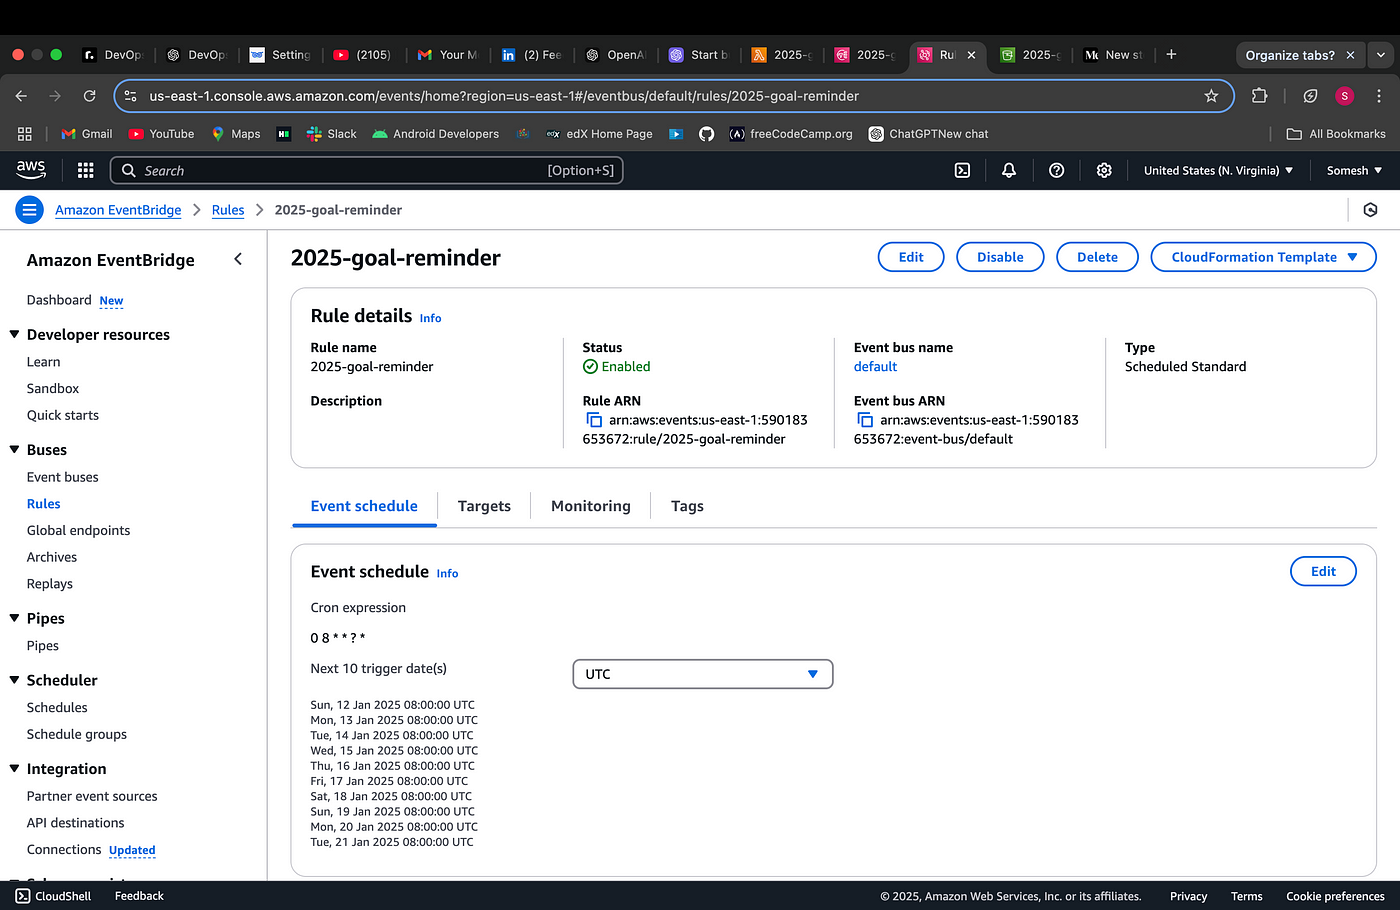
Task: Click Feedback in the footer
Action: click(x=139, y=896)
